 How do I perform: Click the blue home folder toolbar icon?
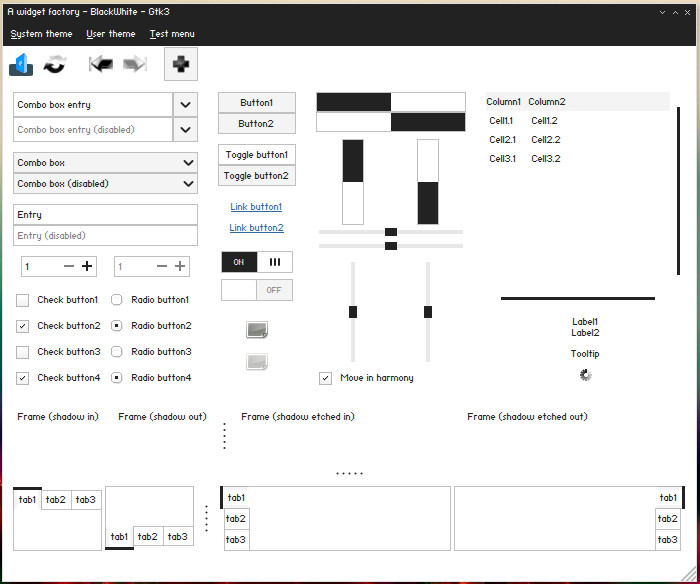[x=21, y=64]
